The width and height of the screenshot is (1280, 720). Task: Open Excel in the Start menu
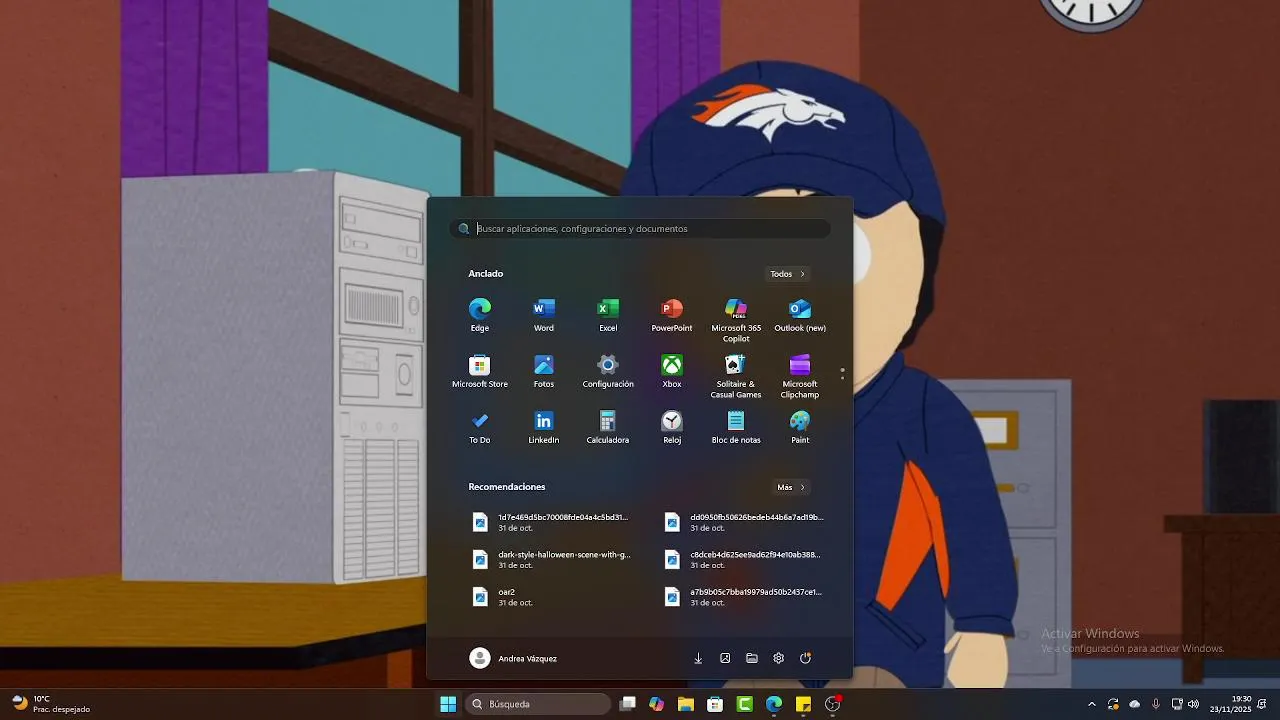click(608, 315)
